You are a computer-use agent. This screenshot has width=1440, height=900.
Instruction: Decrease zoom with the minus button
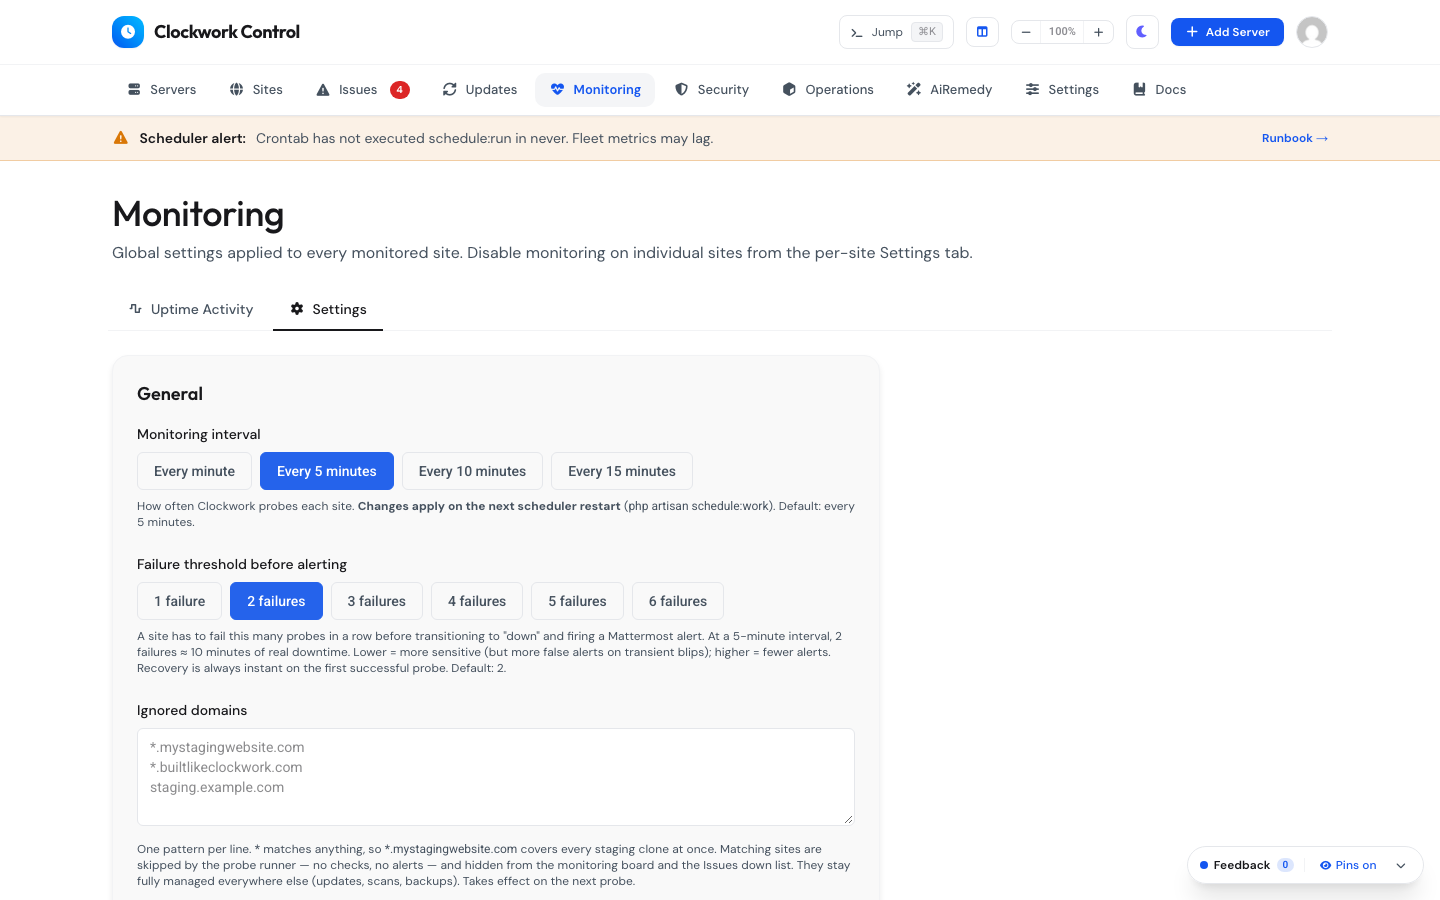(x=1026, y=32)
